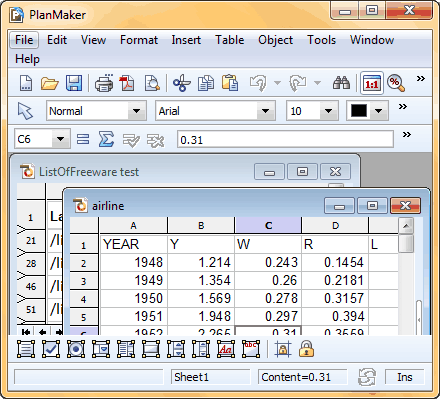
Task: Toggle sheet protection padlock icon
Action: click(x=306, y=349)
